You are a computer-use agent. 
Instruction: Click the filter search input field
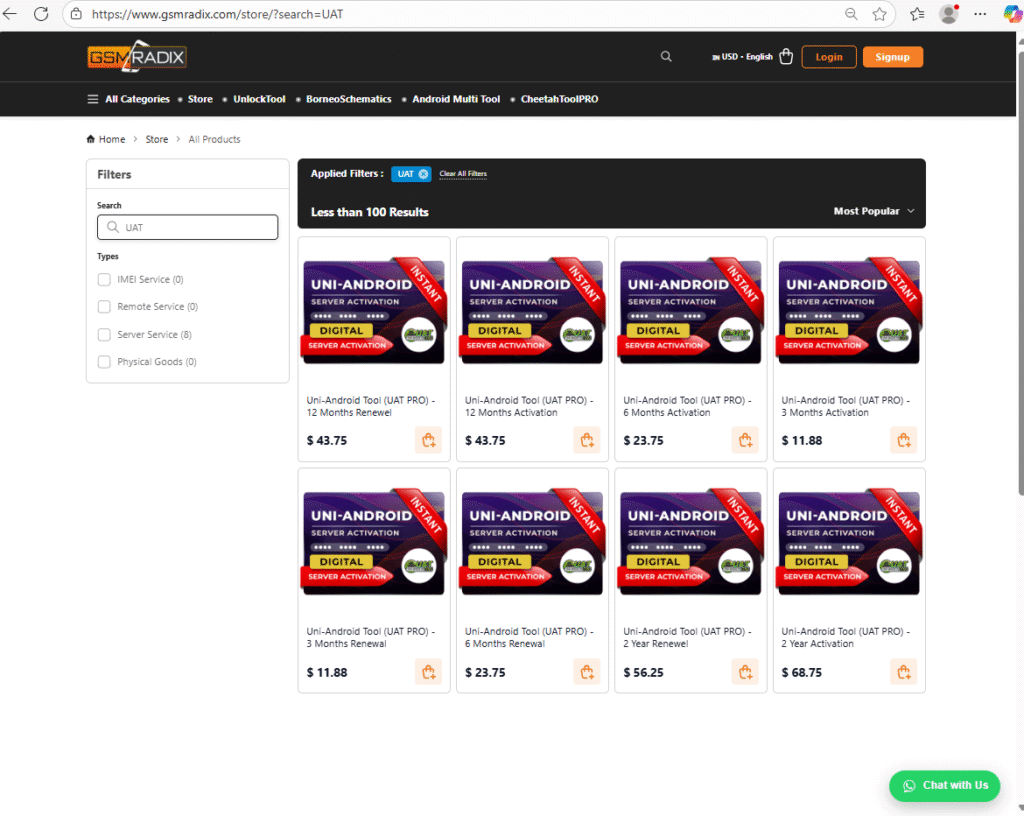(x=187, y=227)
